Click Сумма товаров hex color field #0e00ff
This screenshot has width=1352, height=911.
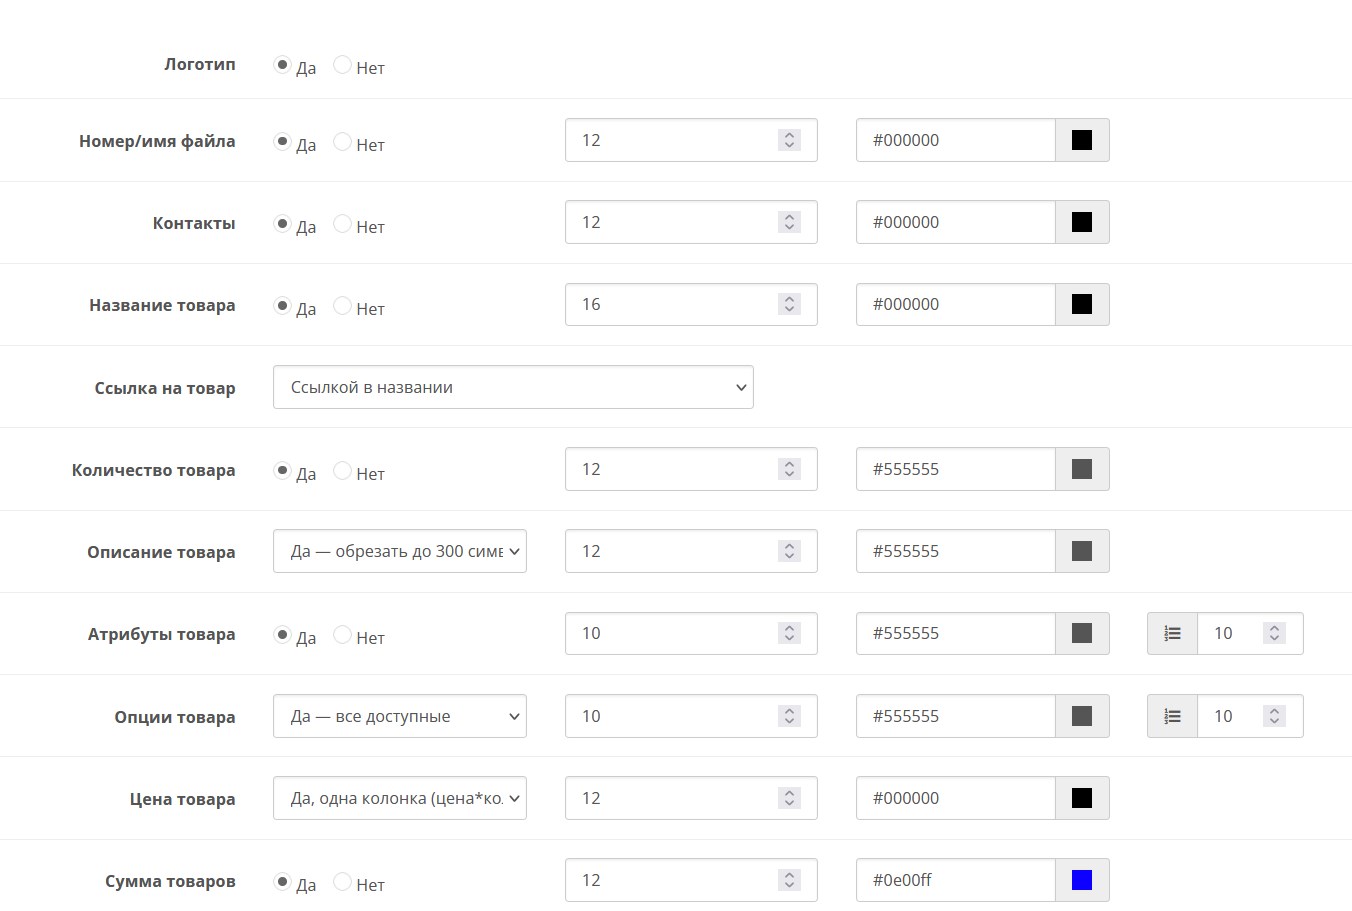(955, 881)
